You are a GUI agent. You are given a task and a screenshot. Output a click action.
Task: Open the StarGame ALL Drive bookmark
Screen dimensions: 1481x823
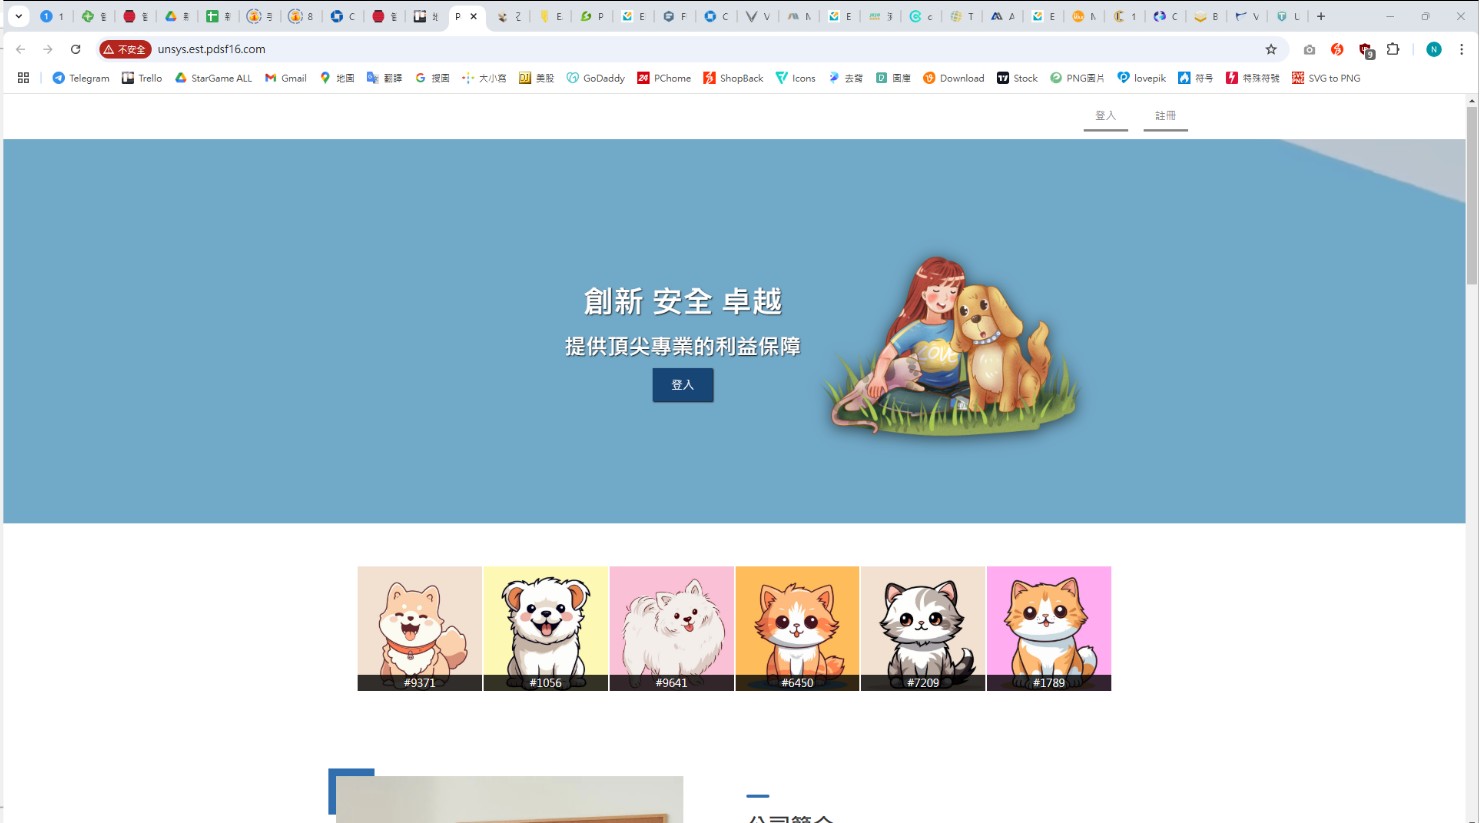tap(214, 78)
